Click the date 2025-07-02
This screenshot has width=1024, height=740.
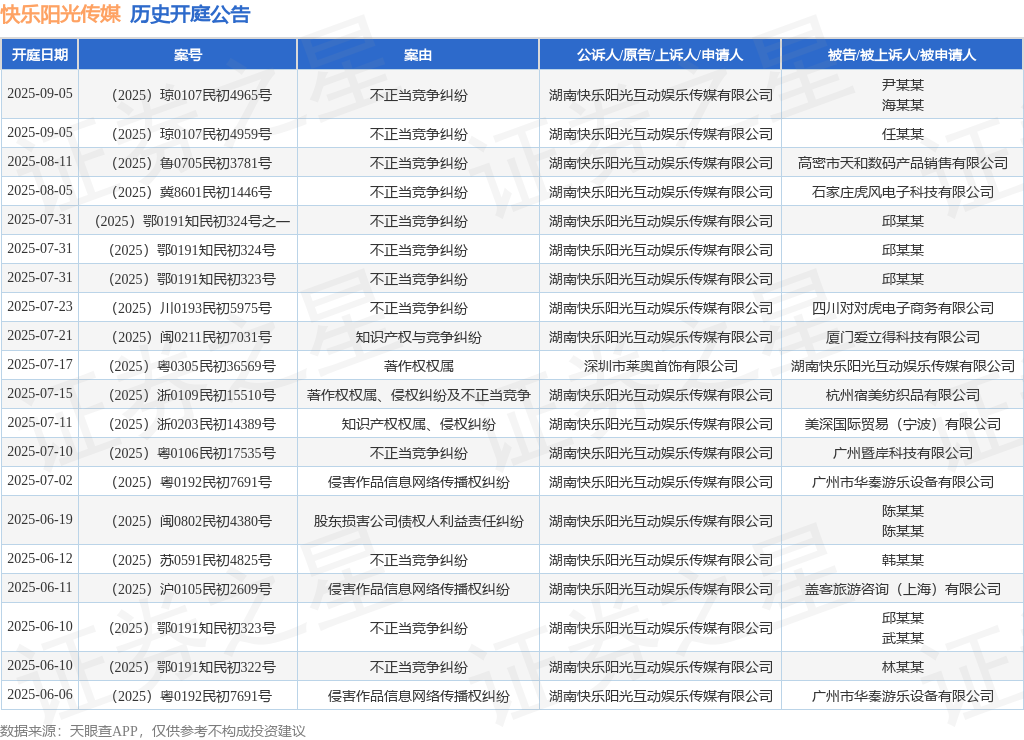point(40,481)
